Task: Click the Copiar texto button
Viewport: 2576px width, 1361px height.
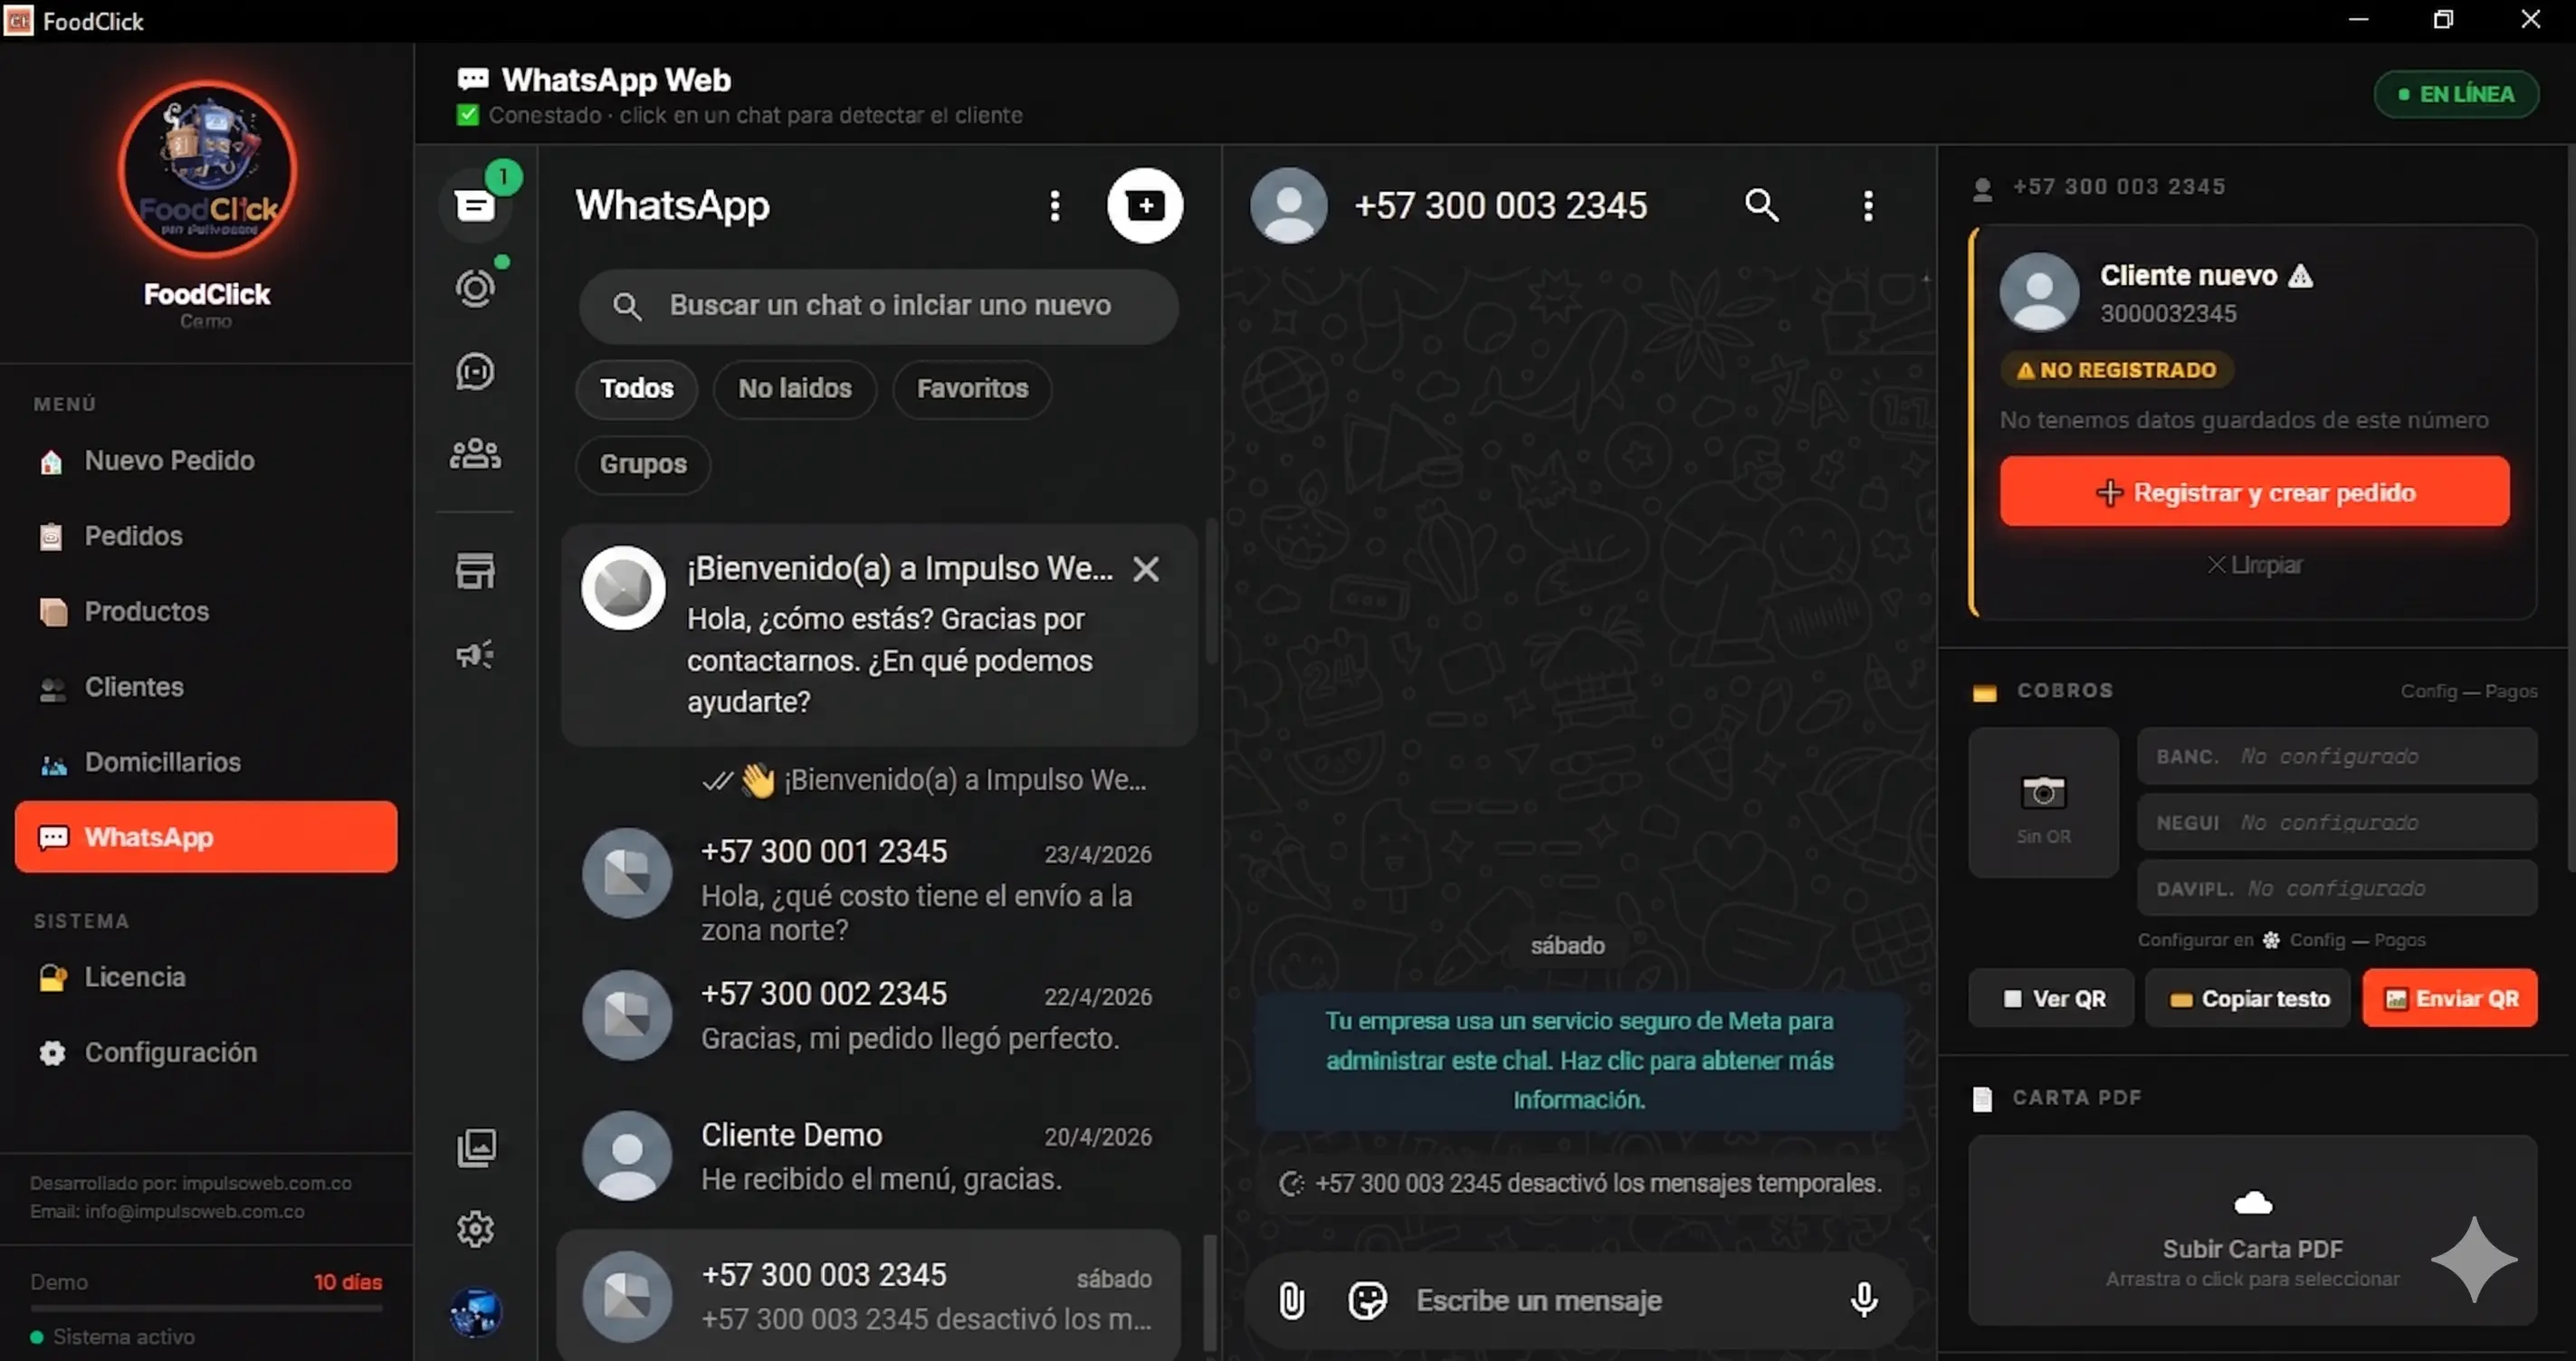Action: coord(2248,998)
